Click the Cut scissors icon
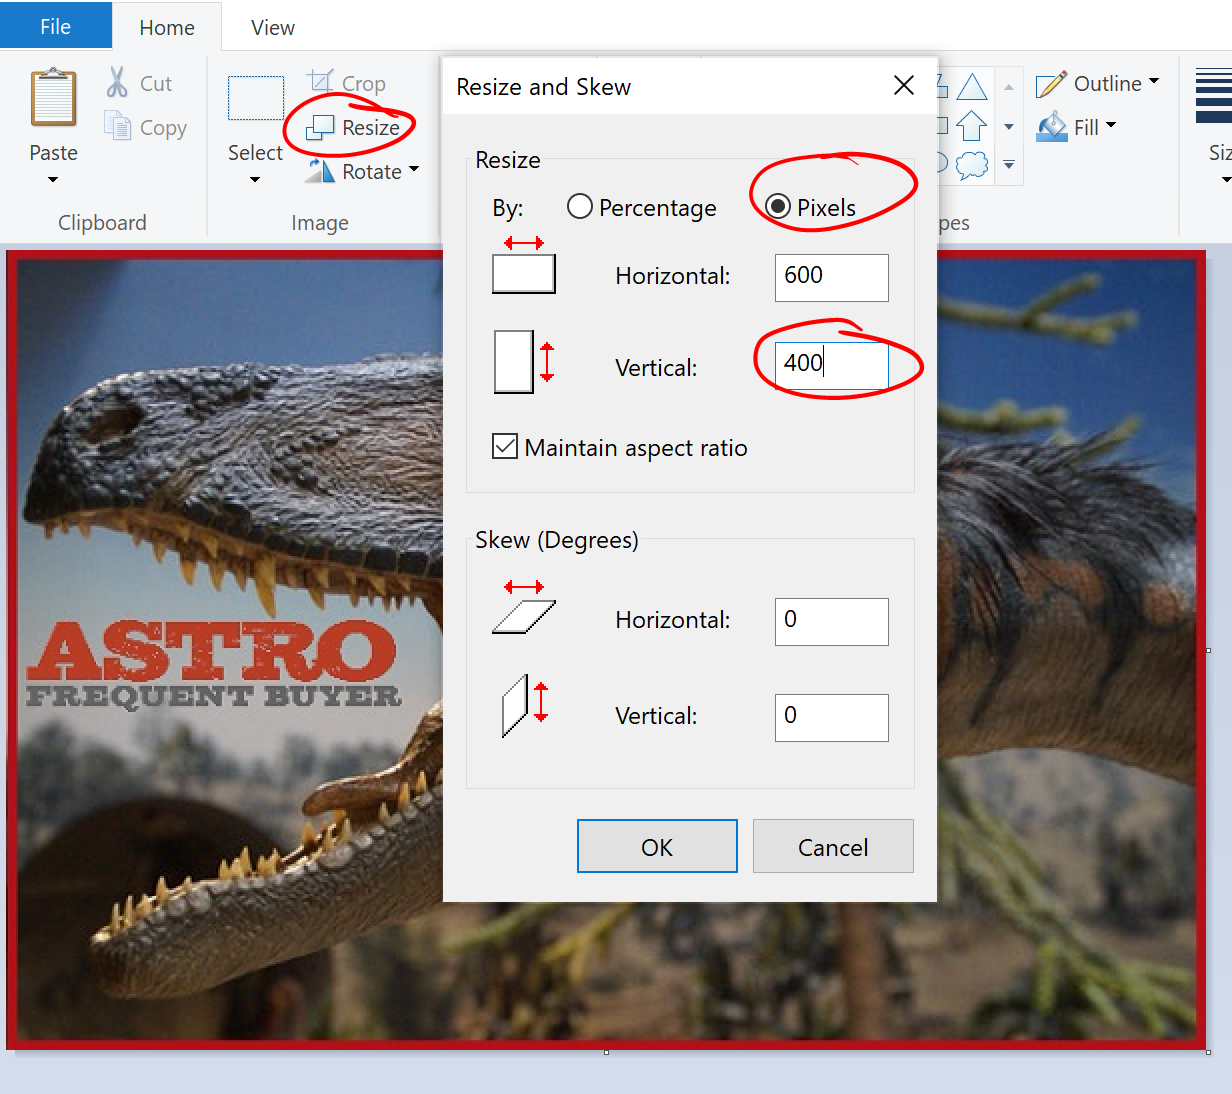 [x=117, y=82]
